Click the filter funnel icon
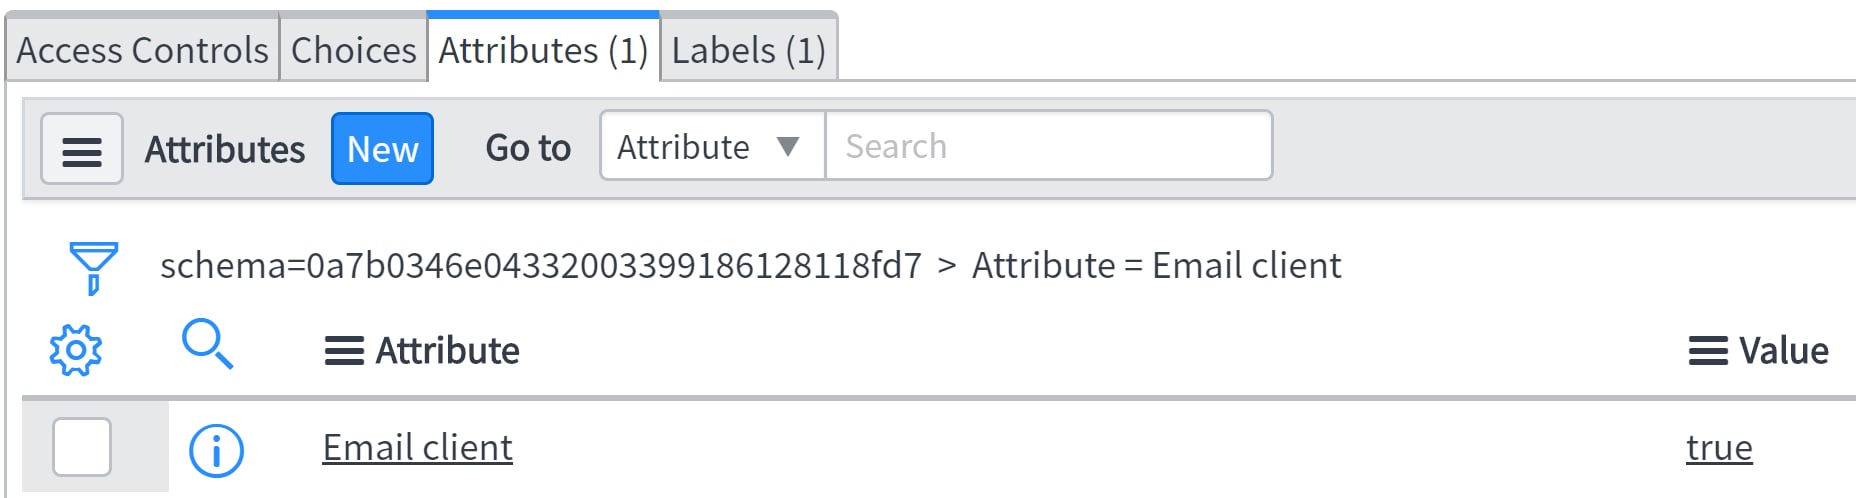1856x498 pixels. (x=93, y=267)
